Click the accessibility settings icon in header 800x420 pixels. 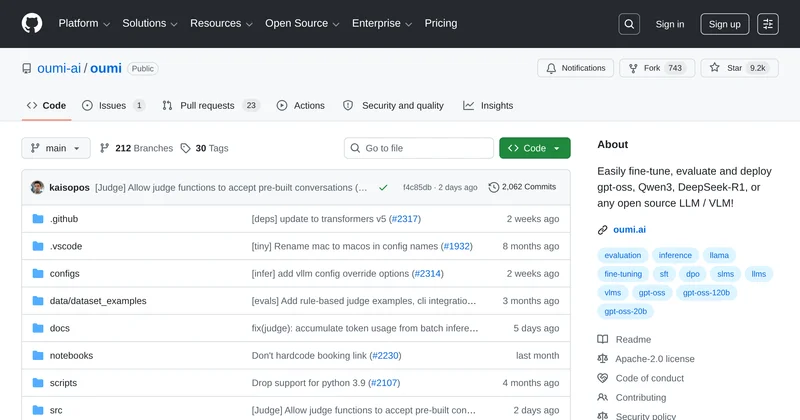click(767, 24)
